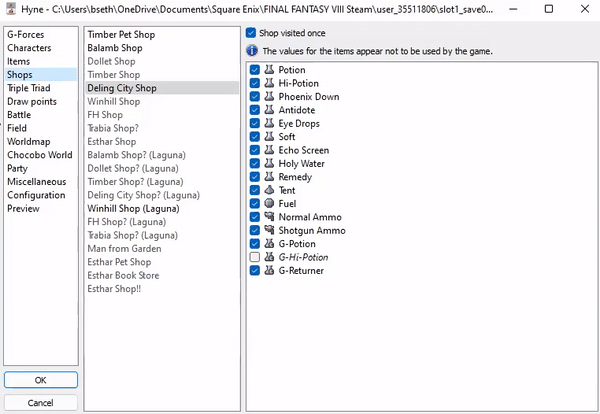Uncheck the G-Returner checkbox
The width and height of the screenshot is (600, 414).
point(254,271)
